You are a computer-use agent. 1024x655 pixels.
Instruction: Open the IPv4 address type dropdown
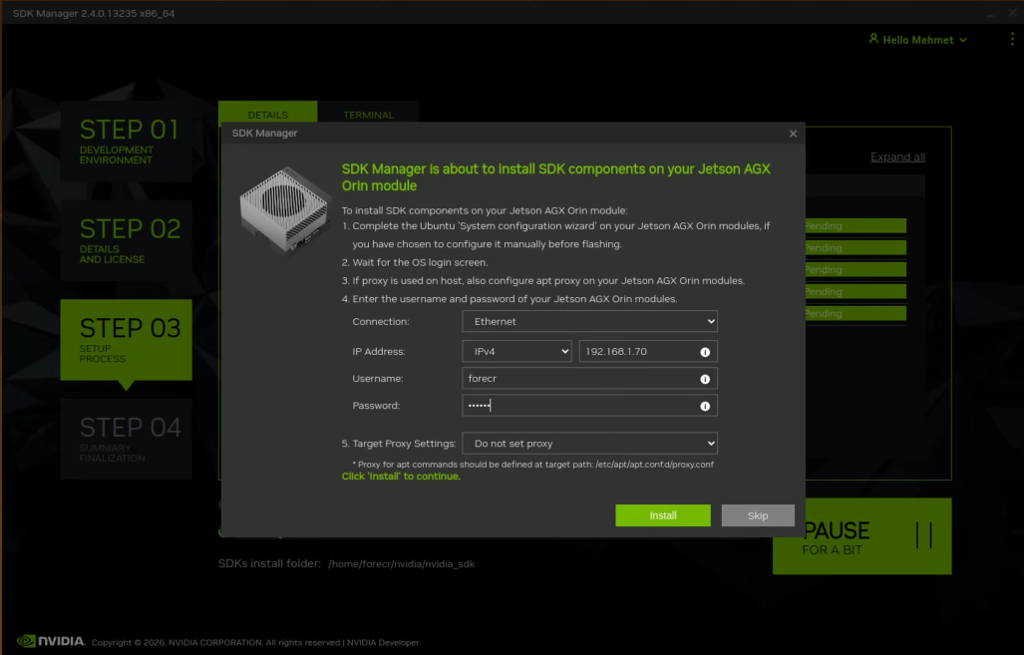click(516, 351)
